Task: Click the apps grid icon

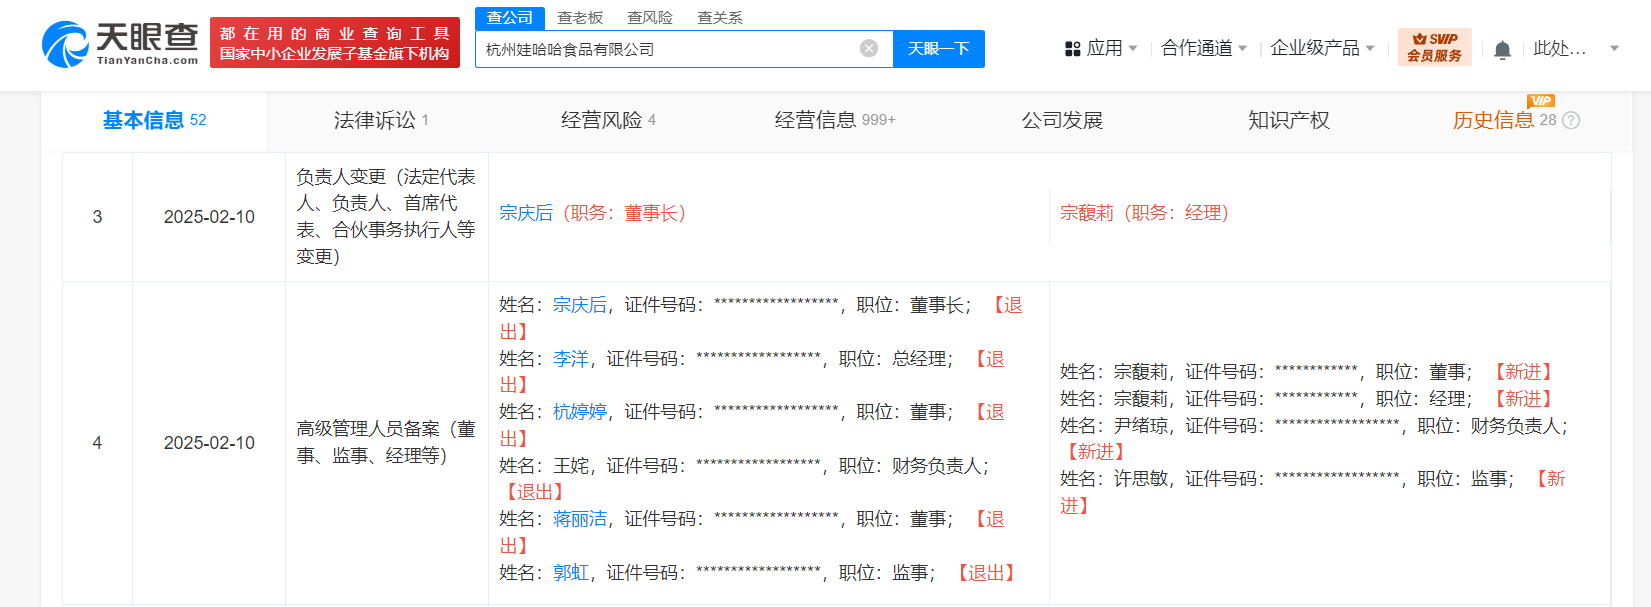Action: pyautogui.click(x=1073, y=48)
